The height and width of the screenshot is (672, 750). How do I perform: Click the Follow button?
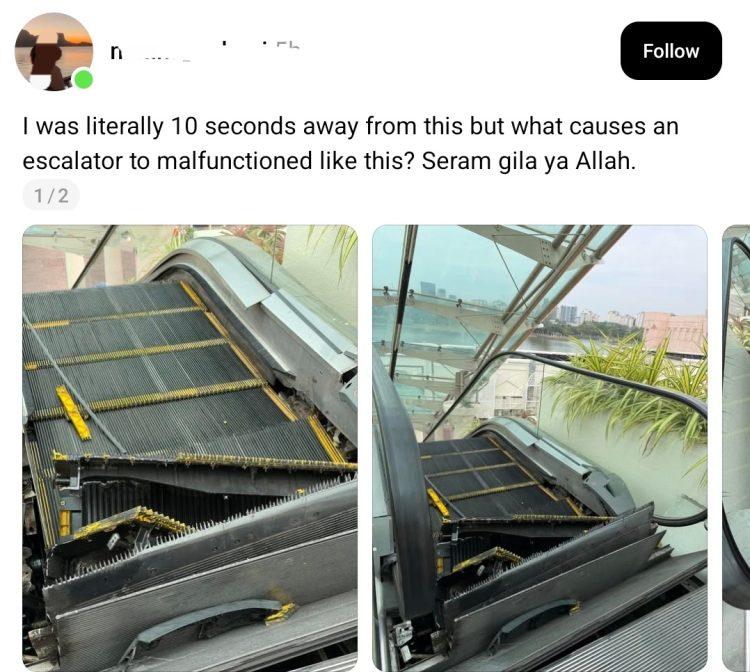point(671,51)
